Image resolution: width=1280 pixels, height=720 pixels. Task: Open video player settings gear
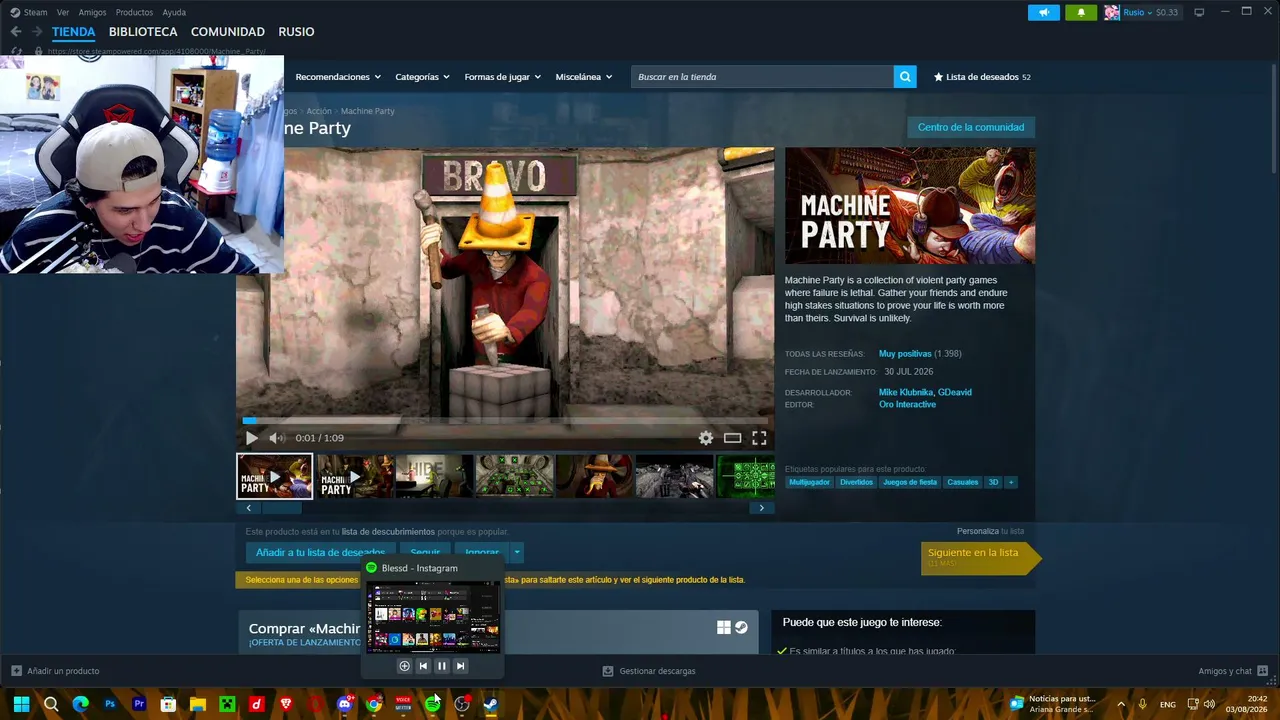pos(706,438)
